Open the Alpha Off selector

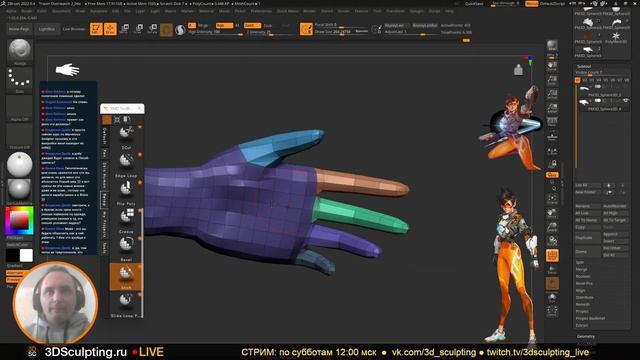[19, 107]
